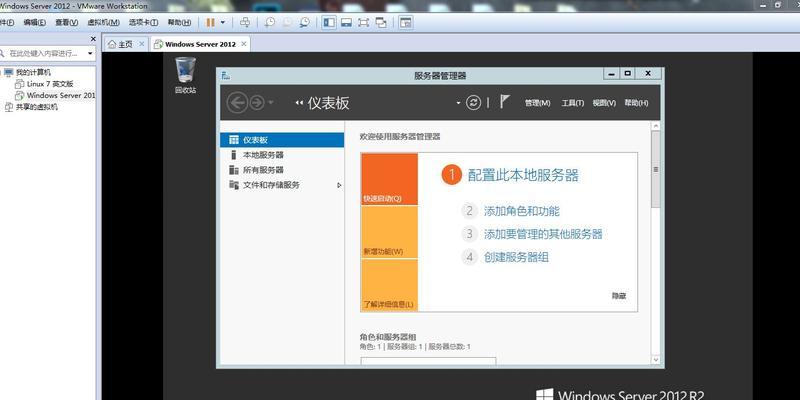Screen dimensions: 800x400
Task: Click the Server Manager vertical scrollbar thumb
Action: pyautogui.click(x=656, y=169)
